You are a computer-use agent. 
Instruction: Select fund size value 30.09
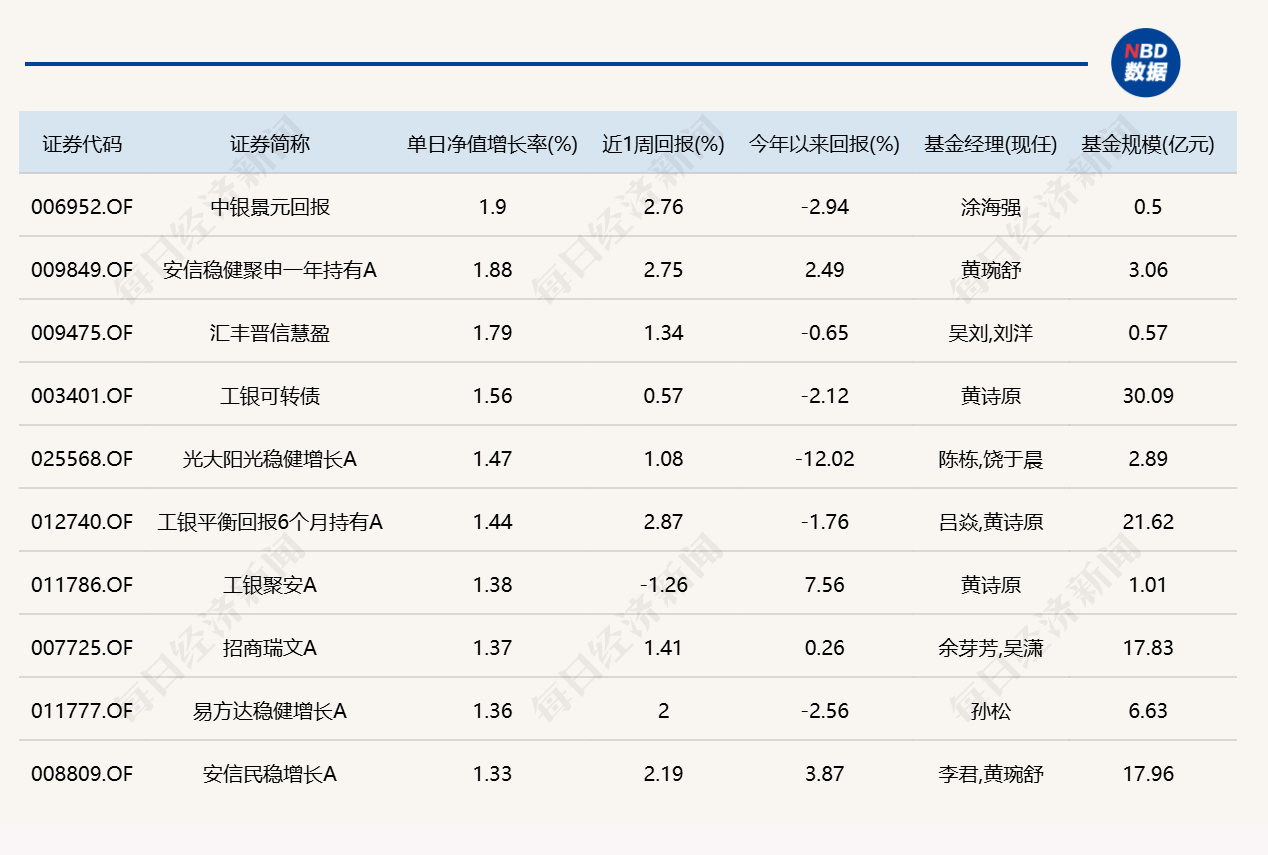click(x=1148, y=396)
